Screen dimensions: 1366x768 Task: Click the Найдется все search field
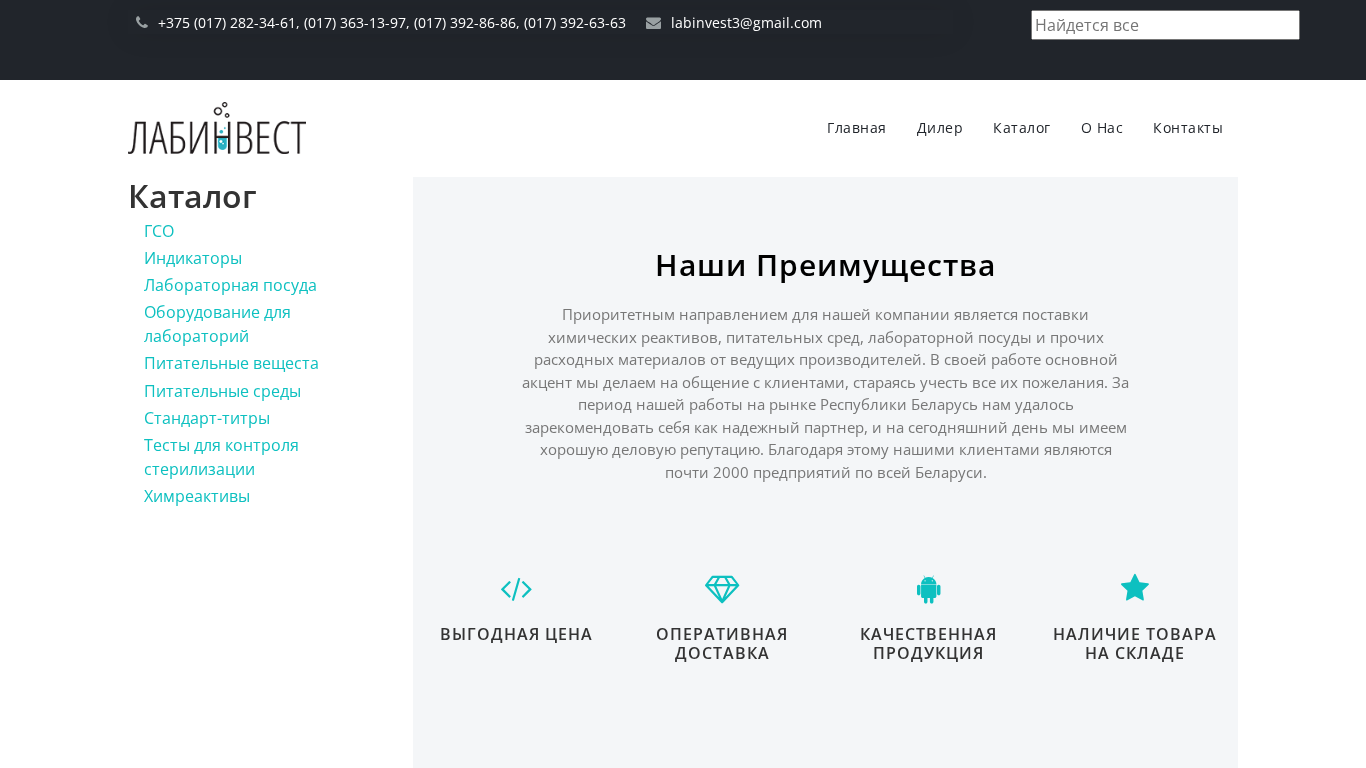click(x=1165, y=25)
